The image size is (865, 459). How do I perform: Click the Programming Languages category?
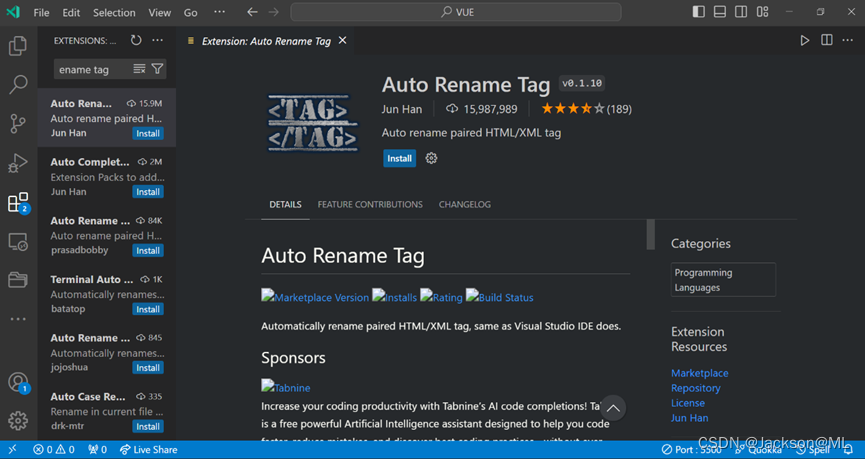(723, 280)
